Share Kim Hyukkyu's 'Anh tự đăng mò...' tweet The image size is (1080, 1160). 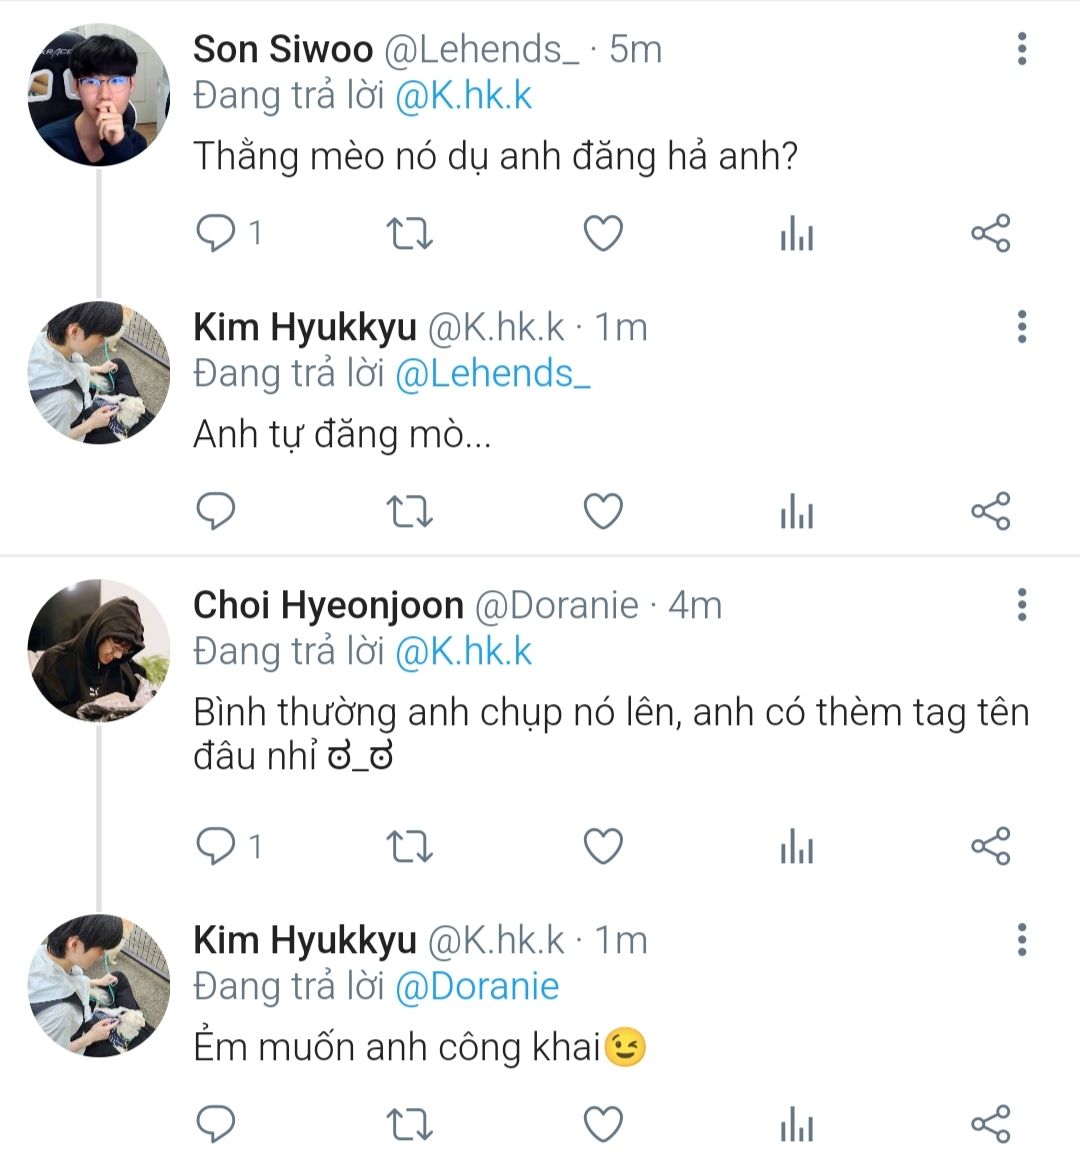[x=991, y=512]
